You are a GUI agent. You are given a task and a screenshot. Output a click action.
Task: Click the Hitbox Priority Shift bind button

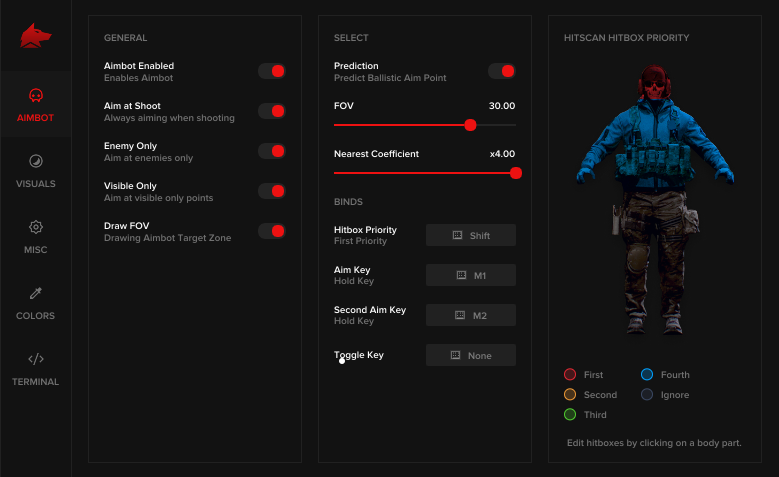[x=471, y=235]
